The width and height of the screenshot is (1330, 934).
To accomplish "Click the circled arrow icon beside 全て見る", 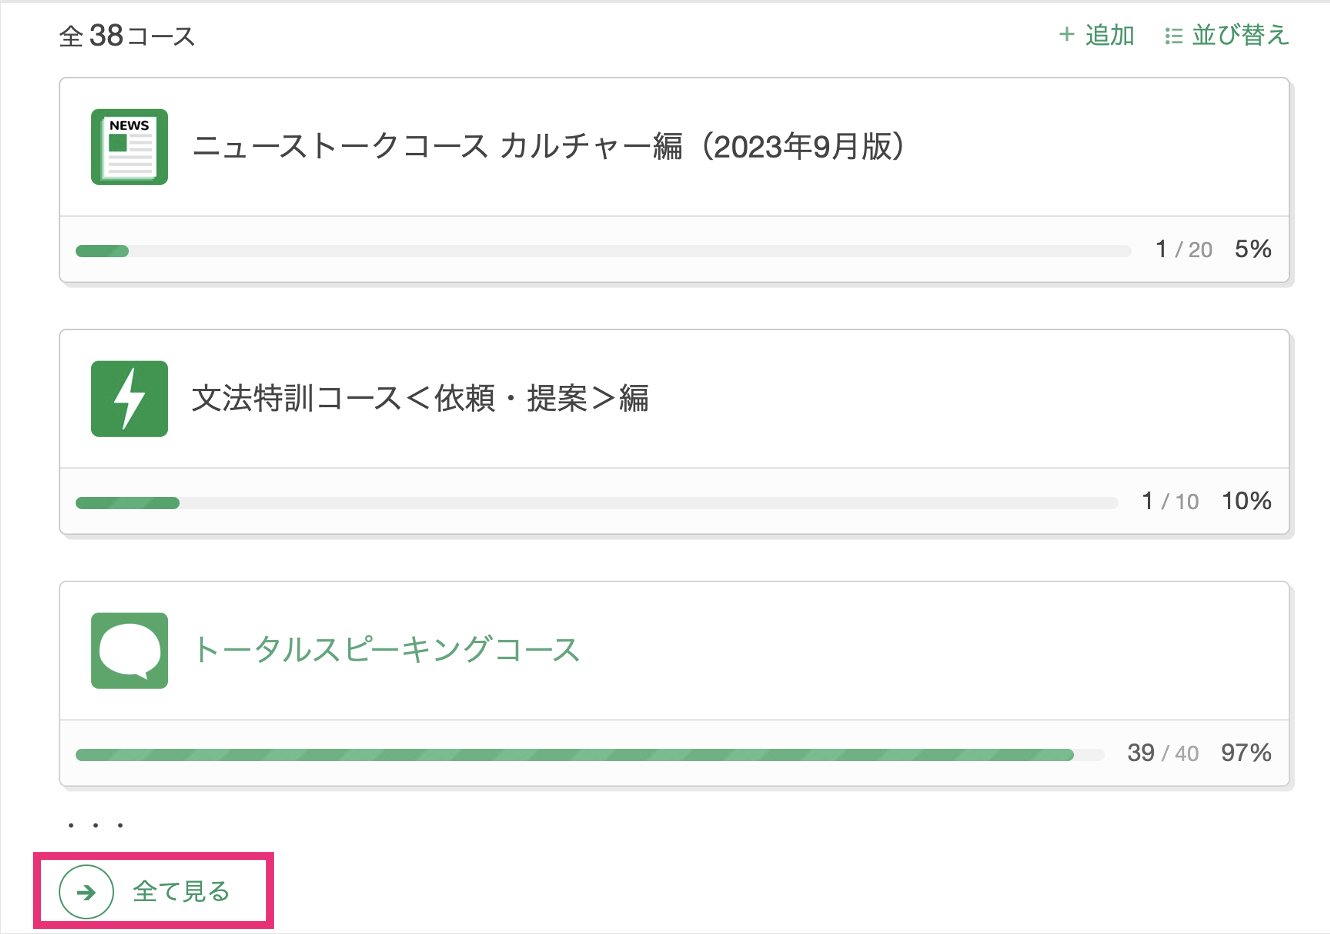I will tap(86, 892).
